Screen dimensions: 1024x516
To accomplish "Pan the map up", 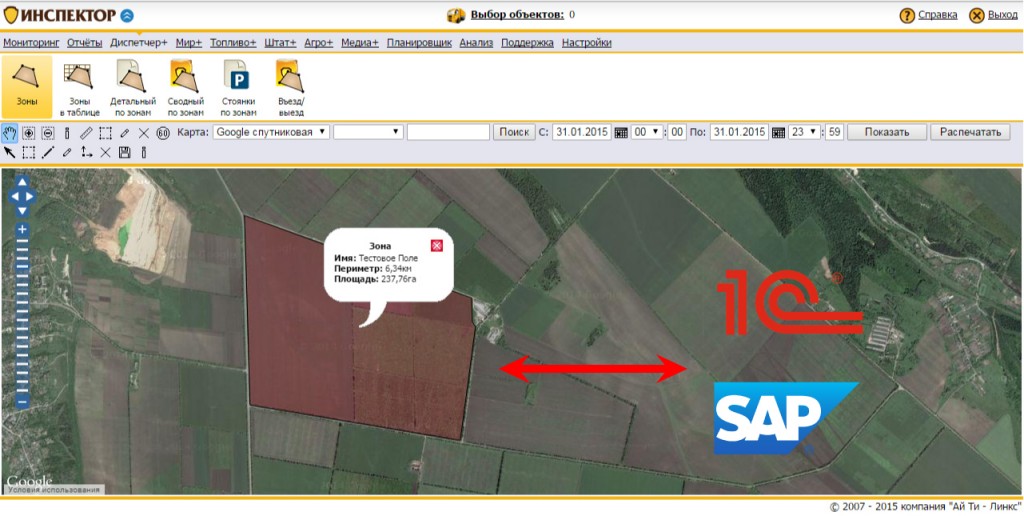I will 22,182.
